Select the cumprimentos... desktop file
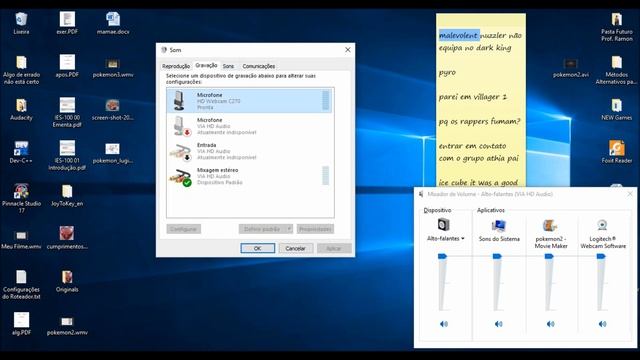Viewport: 640px width, 360px height. tap(67, 238)
